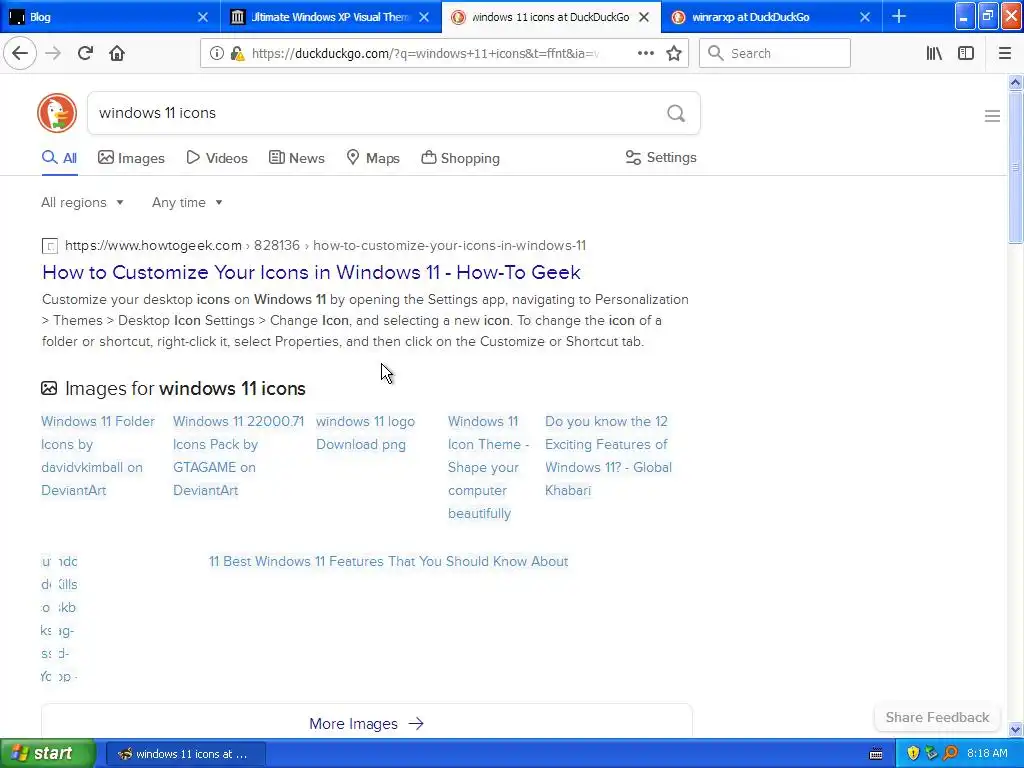Click the orange magnifier tray icon
The image size is (1024, 768).
tap(950, 753)
